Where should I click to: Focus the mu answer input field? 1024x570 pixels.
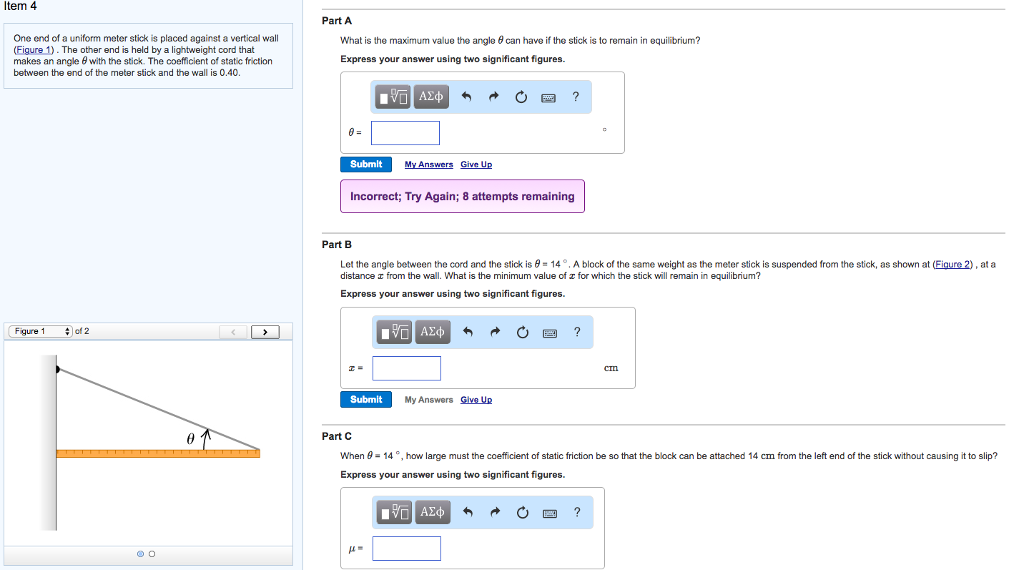[407, 548]
